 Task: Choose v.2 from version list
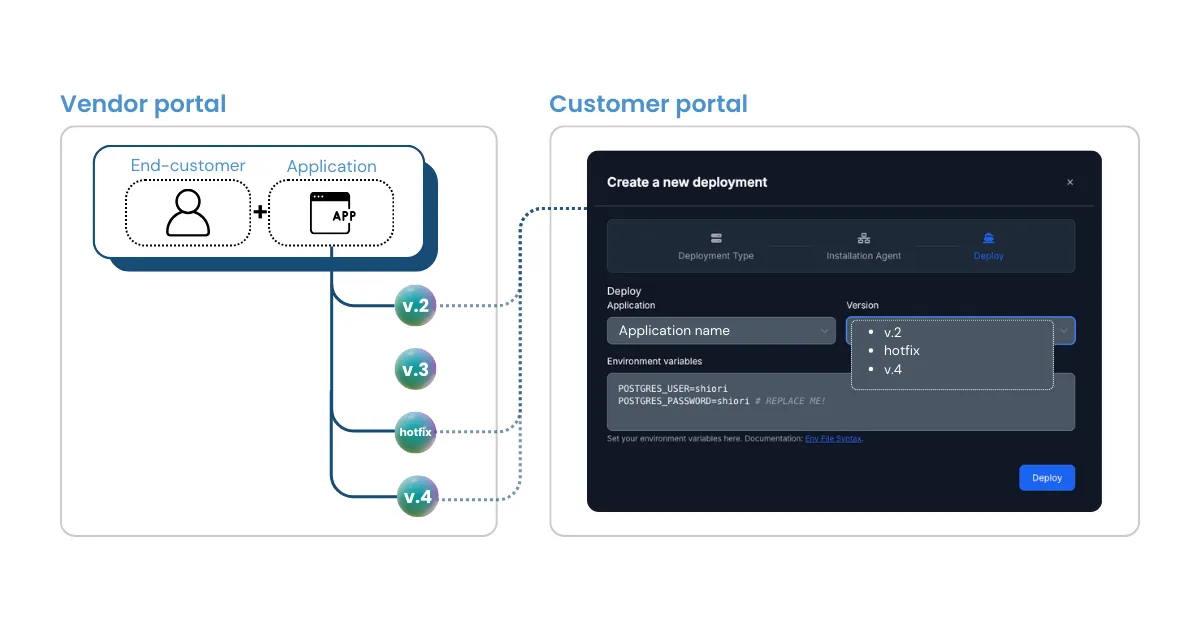pyautogui.click(x=893, y=332)
